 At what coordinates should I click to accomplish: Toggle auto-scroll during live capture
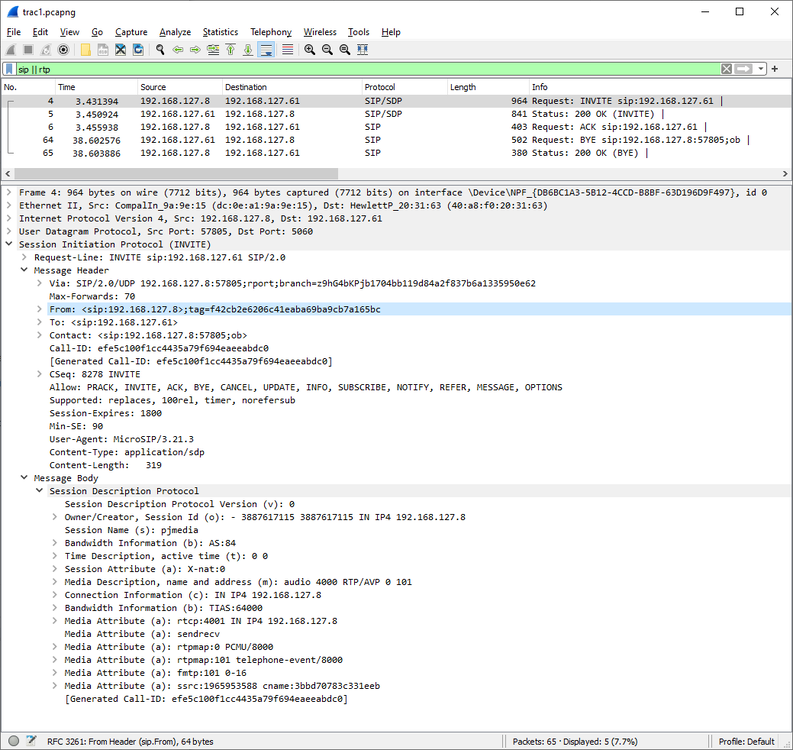[267, 49]
